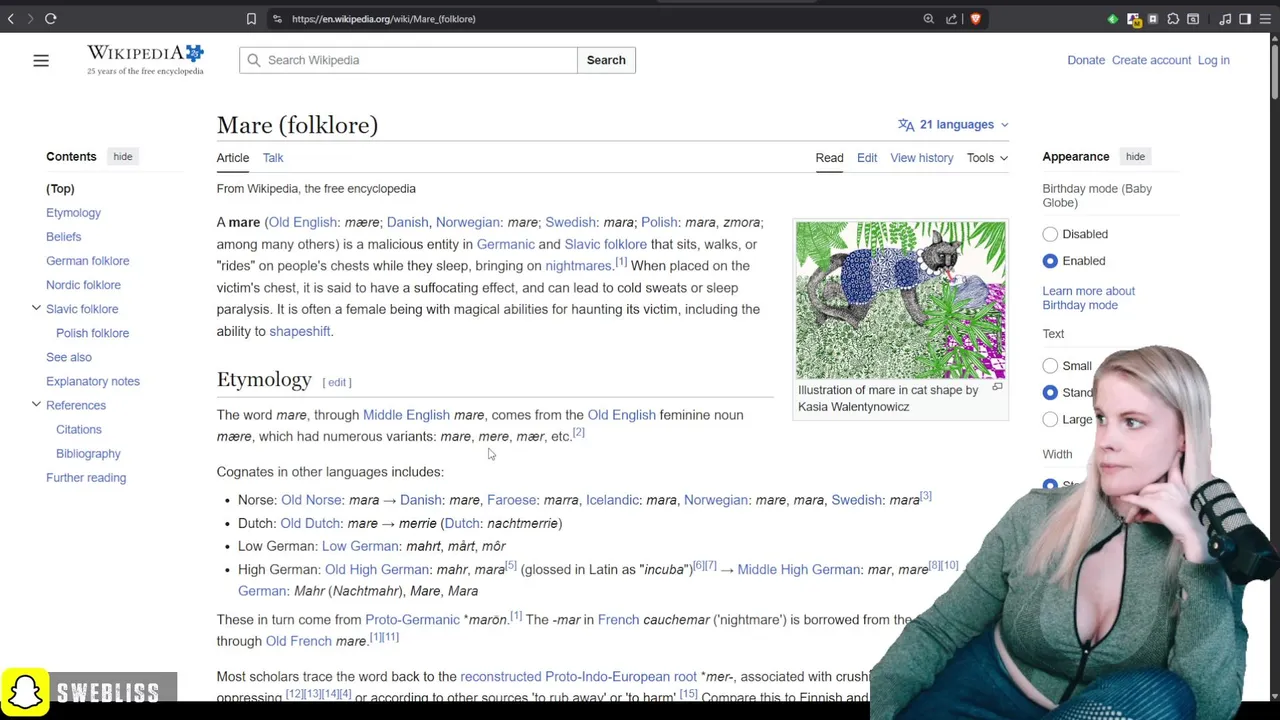Click the Wikipedia 25 years logo
The width and height of the screenshot is (1280, 720).
pyautogui.click(x=145, y=60)
